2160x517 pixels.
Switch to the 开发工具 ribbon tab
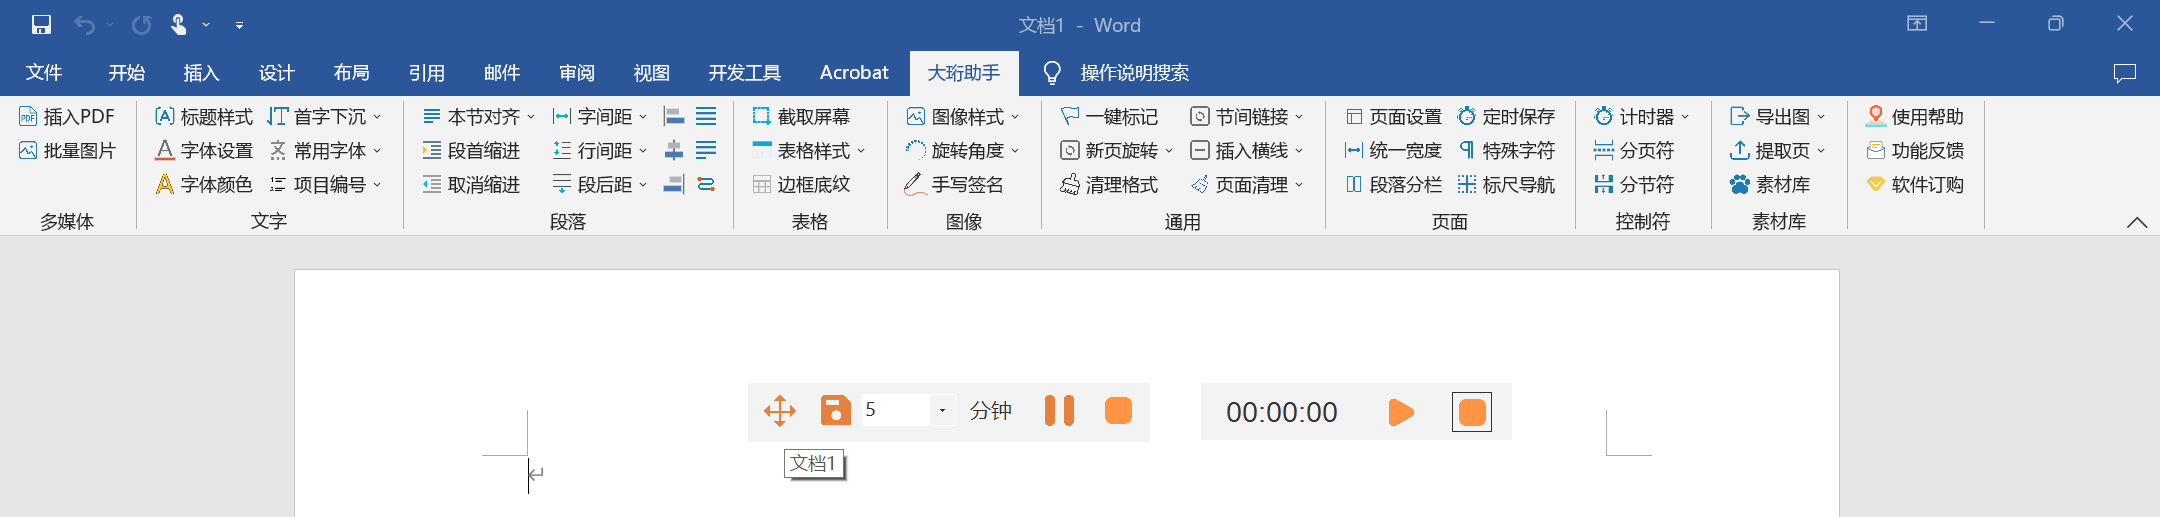[x=745, y=72]
